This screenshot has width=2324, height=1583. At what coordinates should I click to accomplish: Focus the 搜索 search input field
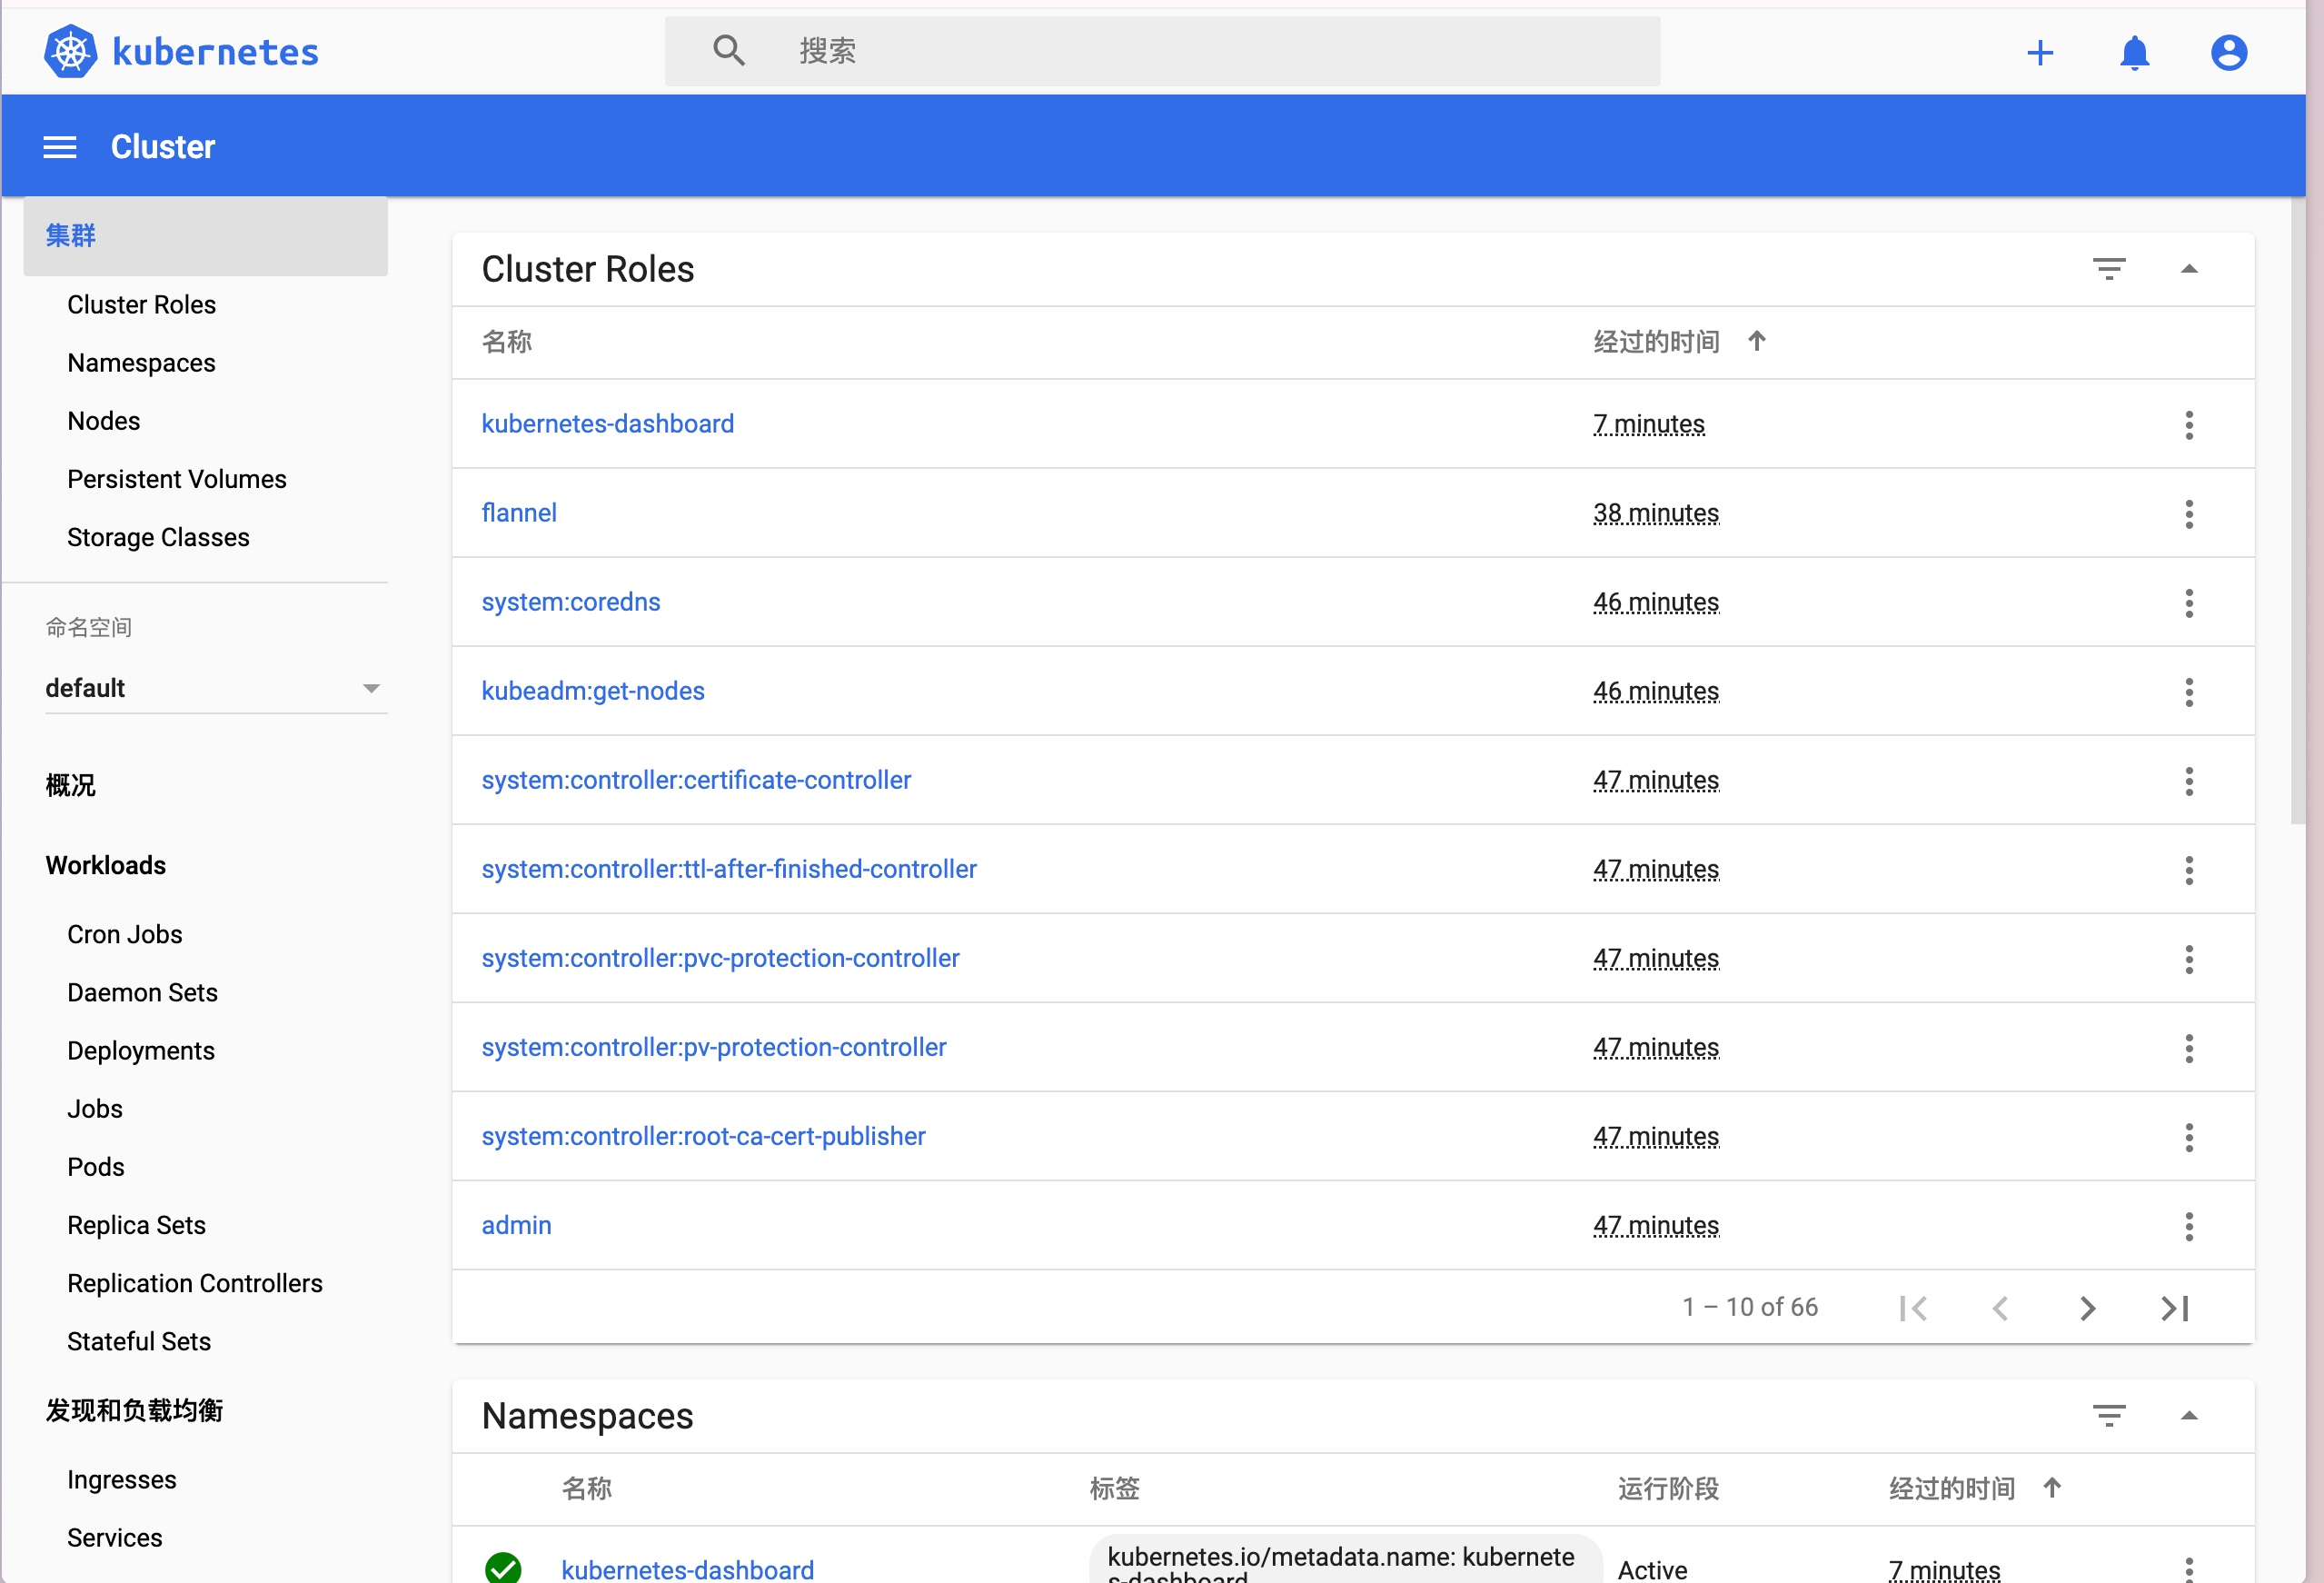[x=1162, y=51]
